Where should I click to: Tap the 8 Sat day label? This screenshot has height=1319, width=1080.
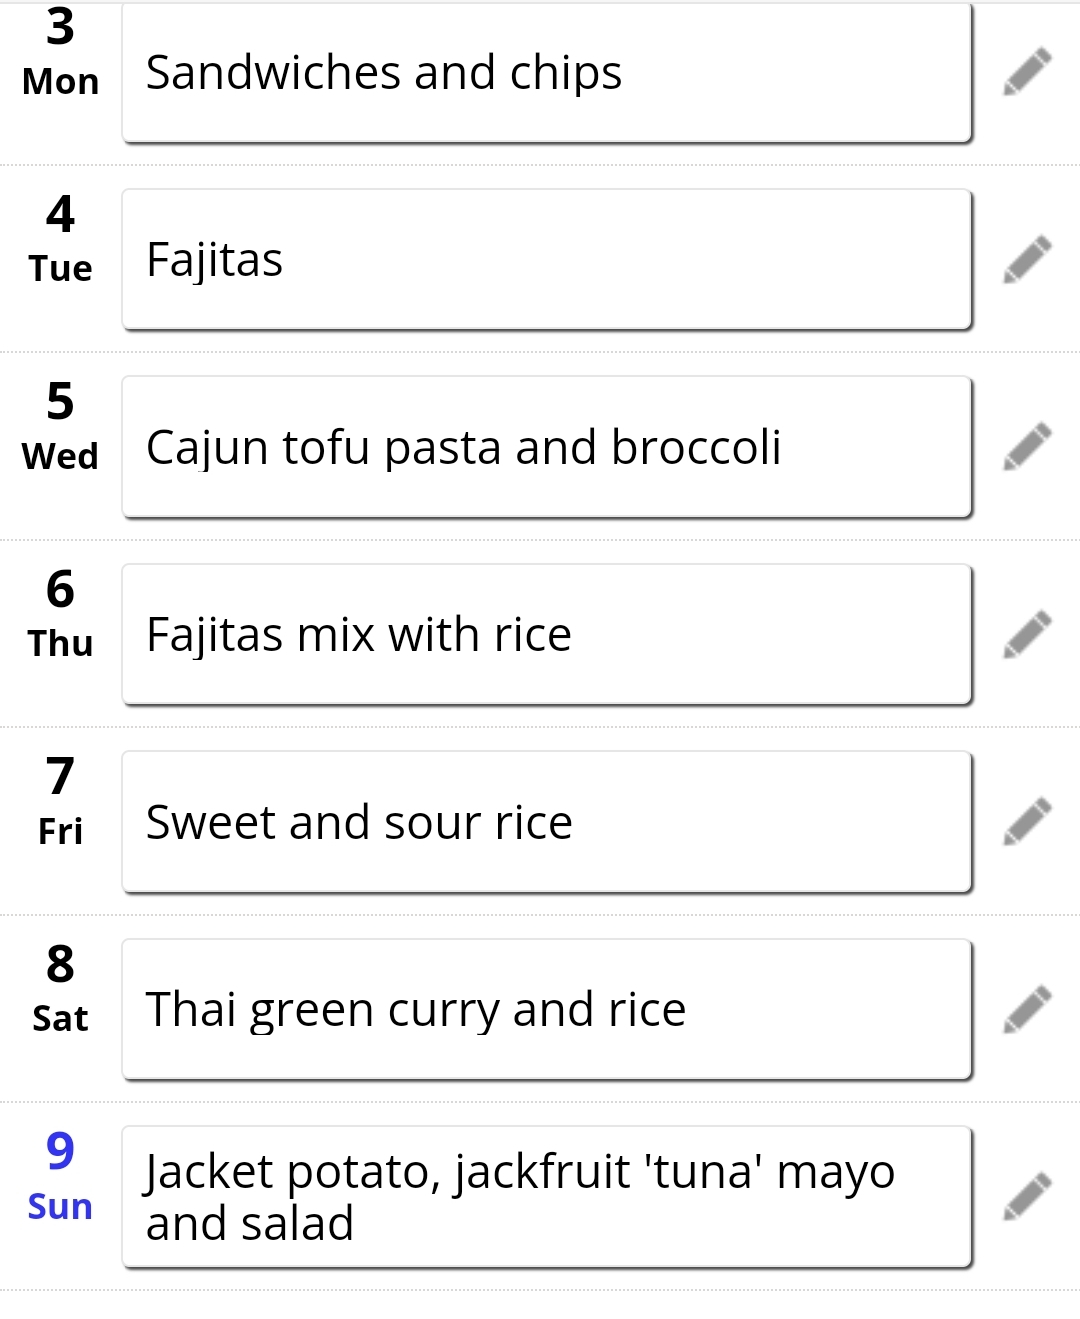(x=61, y=990)
